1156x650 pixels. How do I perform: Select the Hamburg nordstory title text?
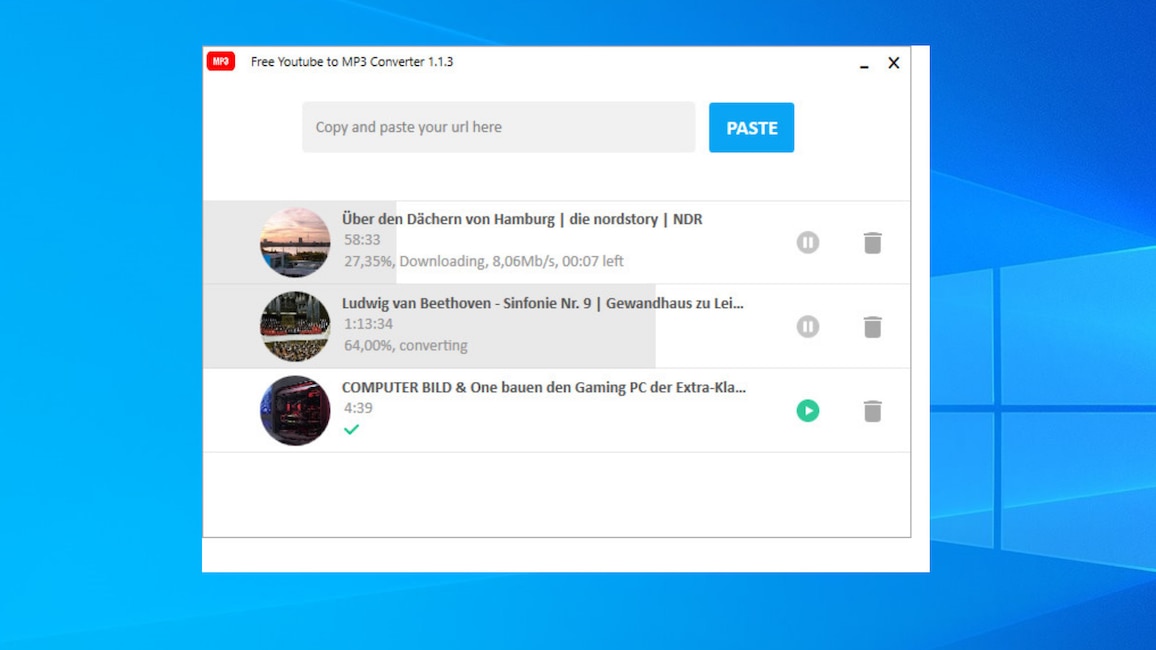(520, 219)
